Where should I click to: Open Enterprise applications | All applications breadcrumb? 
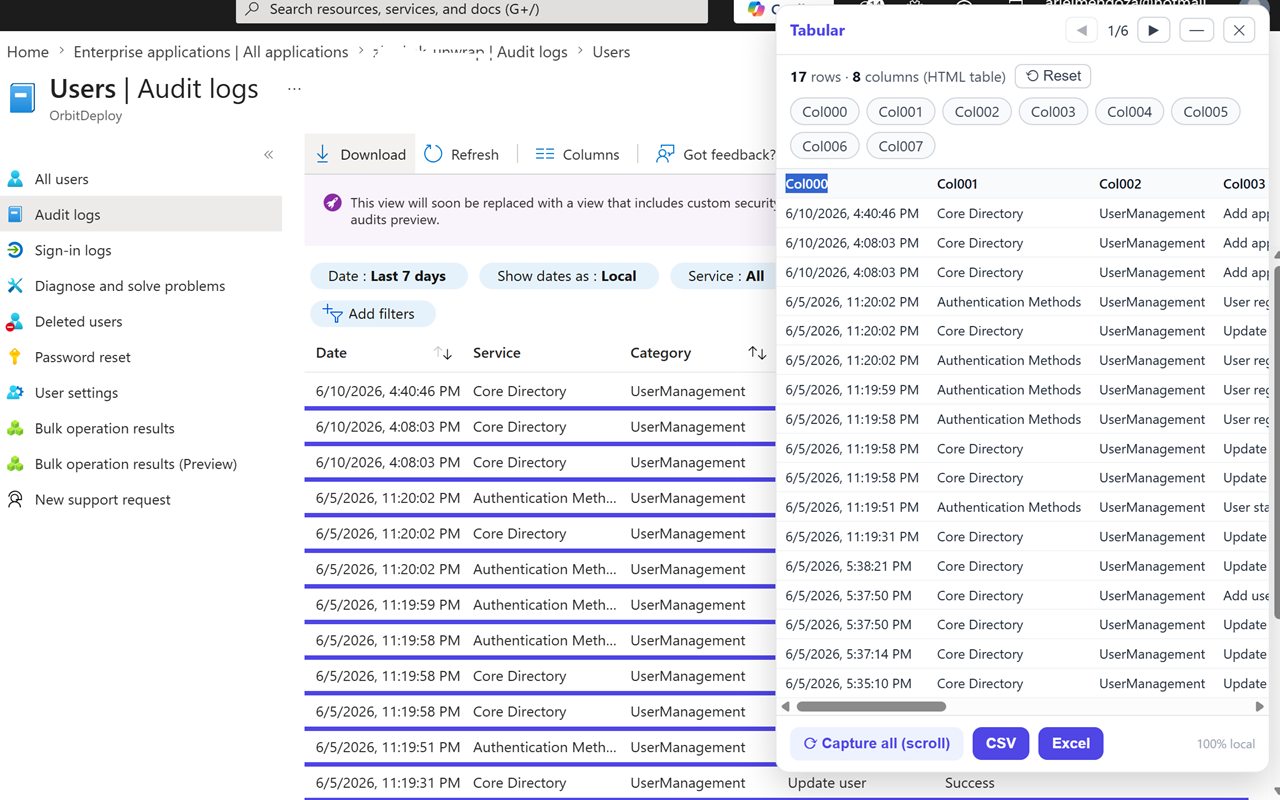(x=211, y=52)
